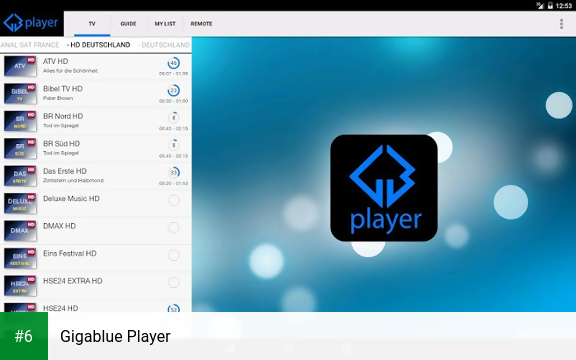The height and width of the screenshot is (360, 576).
Task: Click empty progress circle for Deluxe Music HD
Action: [173, 200]
